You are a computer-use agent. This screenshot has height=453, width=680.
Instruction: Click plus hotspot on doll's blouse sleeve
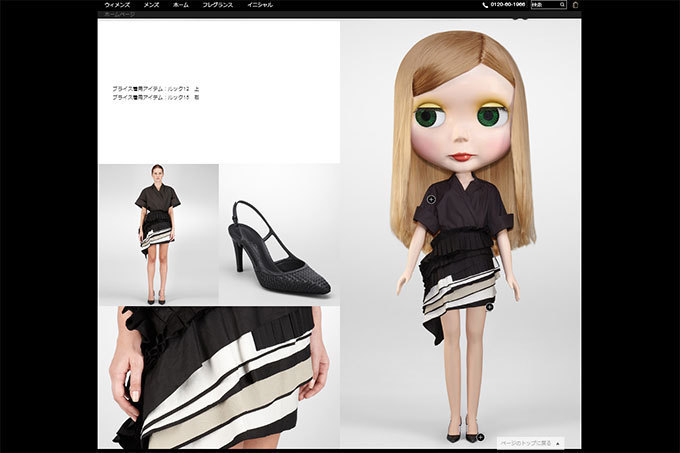[431, 199]
